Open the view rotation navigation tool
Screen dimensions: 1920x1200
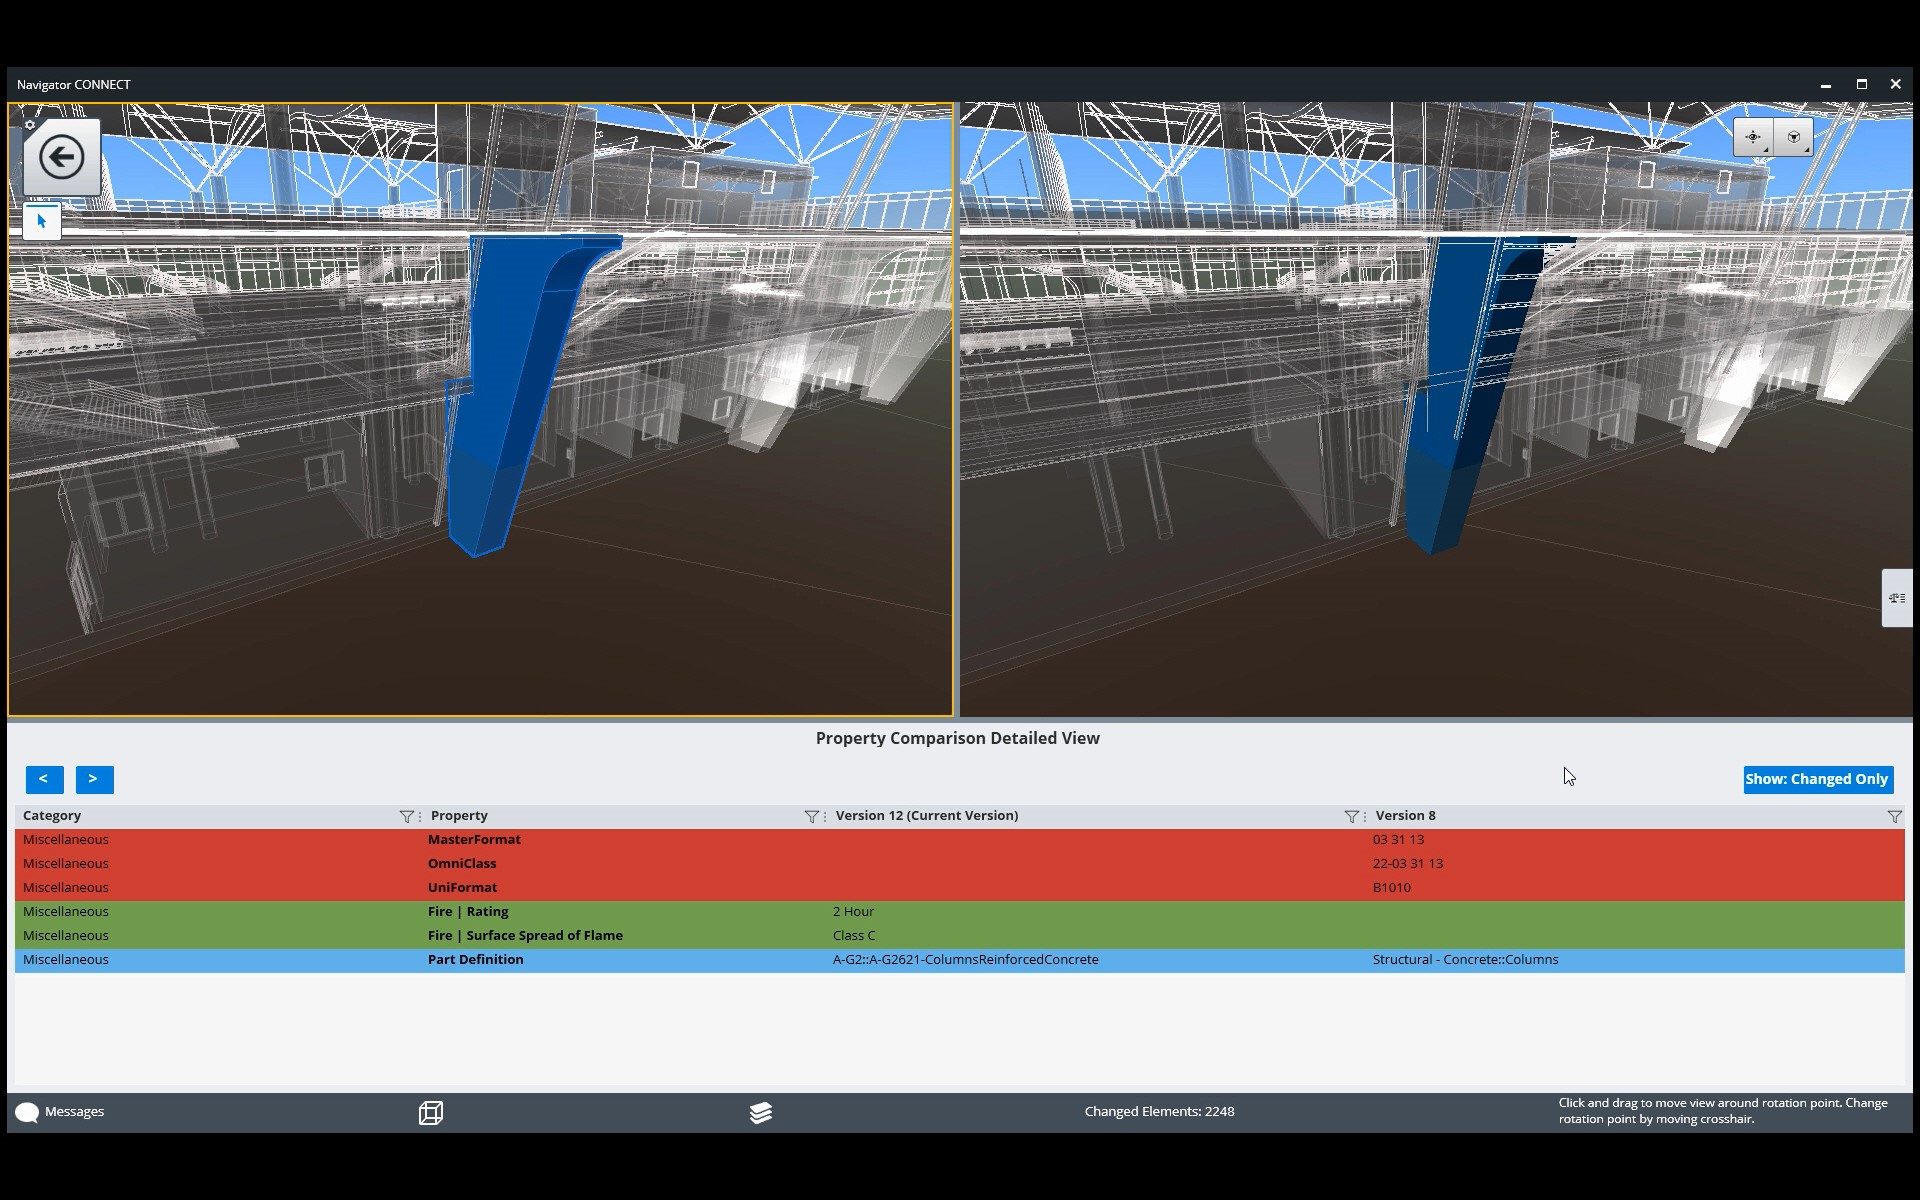point(1753,137)
